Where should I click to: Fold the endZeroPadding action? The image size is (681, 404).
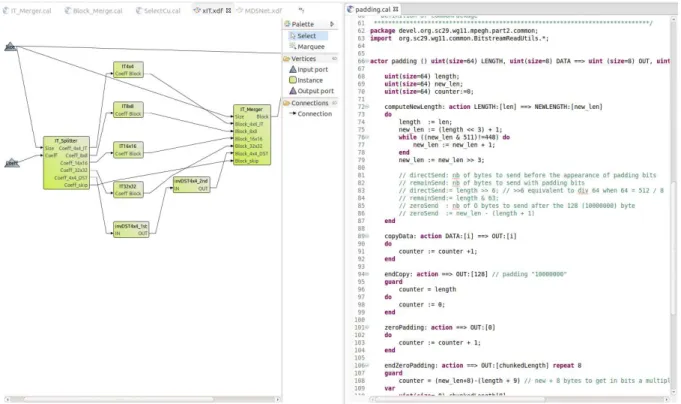coord(367,366)
